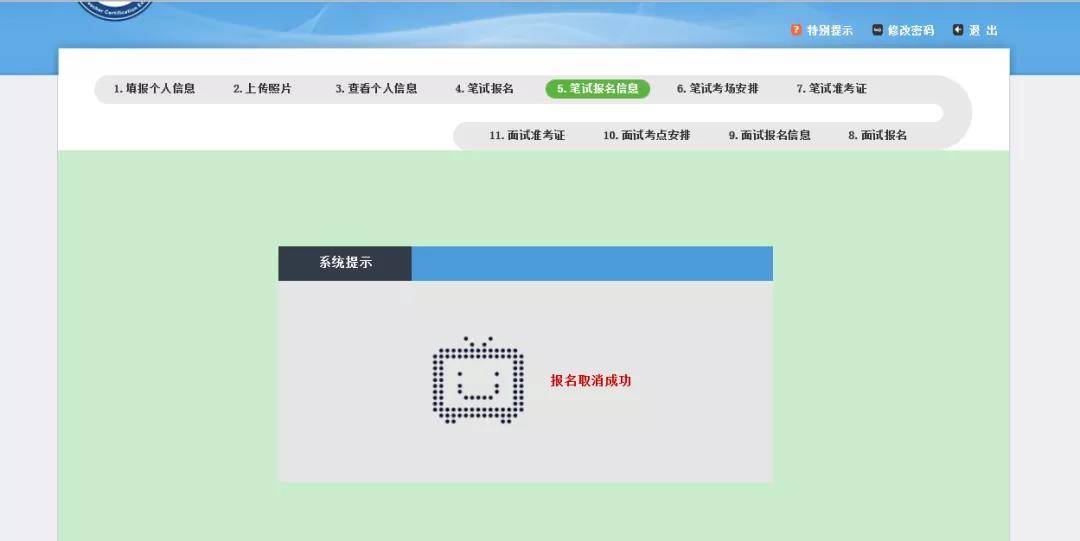
Task: Click the 修改密码 key icon
Action: pyautogui.click(x=877, y=30)
